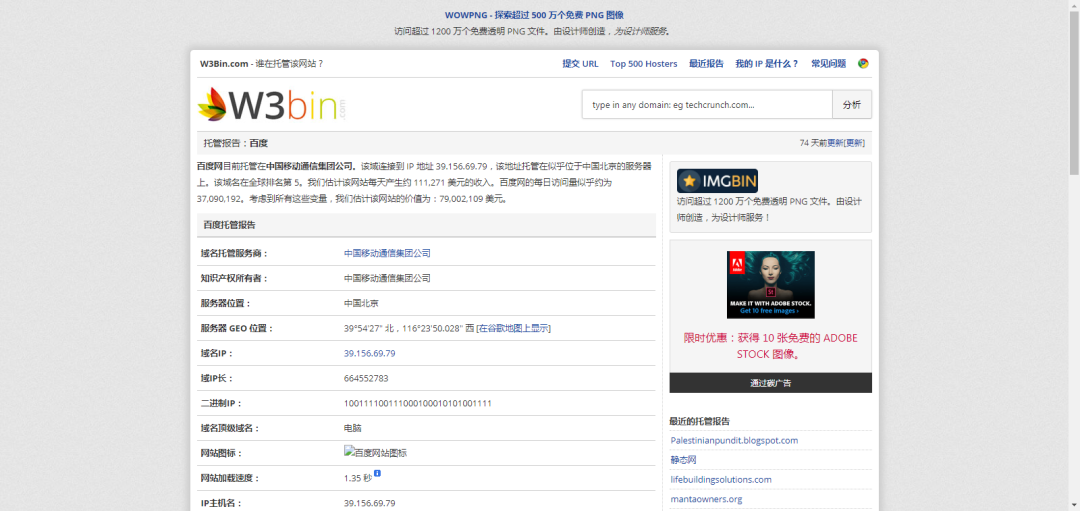Go to 最近报告 page
The height and width of the screenshot is (511, 1080).
706,63
